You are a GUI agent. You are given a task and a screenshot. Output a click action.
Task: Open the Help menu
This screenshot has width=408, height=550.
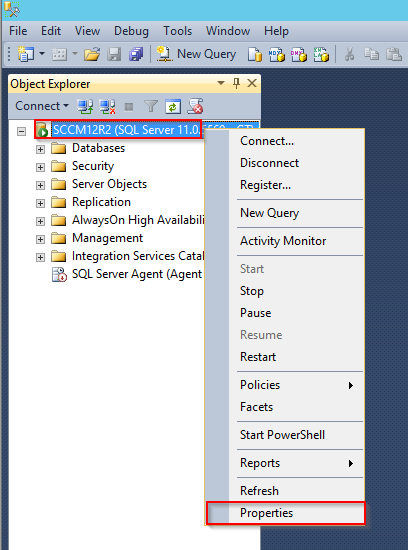[276, 31]
